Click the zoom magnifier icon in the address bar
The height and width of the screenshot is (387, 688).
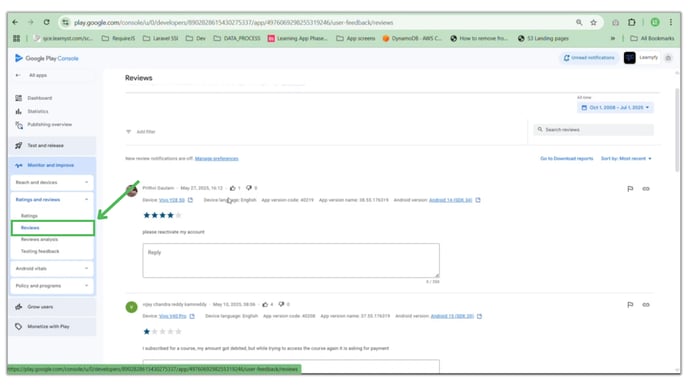579,22
